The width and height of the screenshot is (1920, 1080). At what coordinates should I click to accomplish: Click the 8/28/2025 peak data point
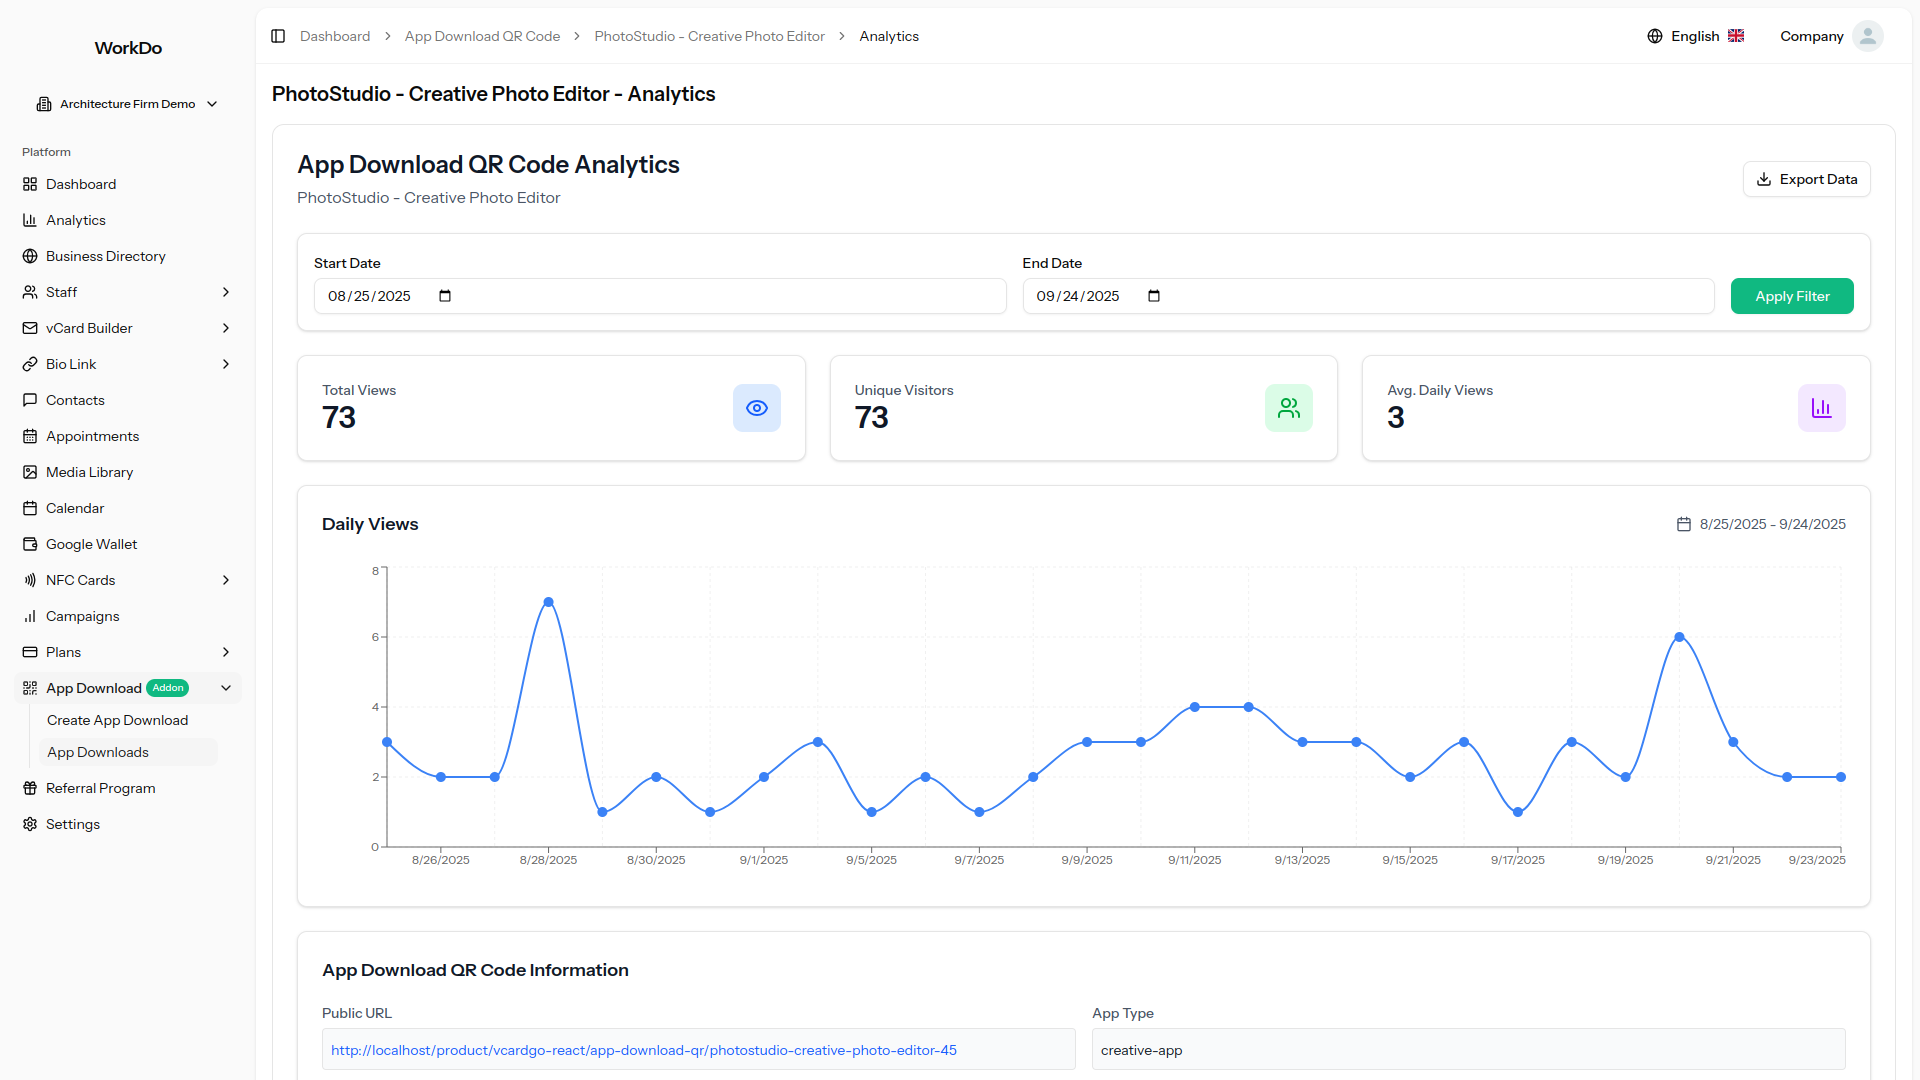point(548,602)
